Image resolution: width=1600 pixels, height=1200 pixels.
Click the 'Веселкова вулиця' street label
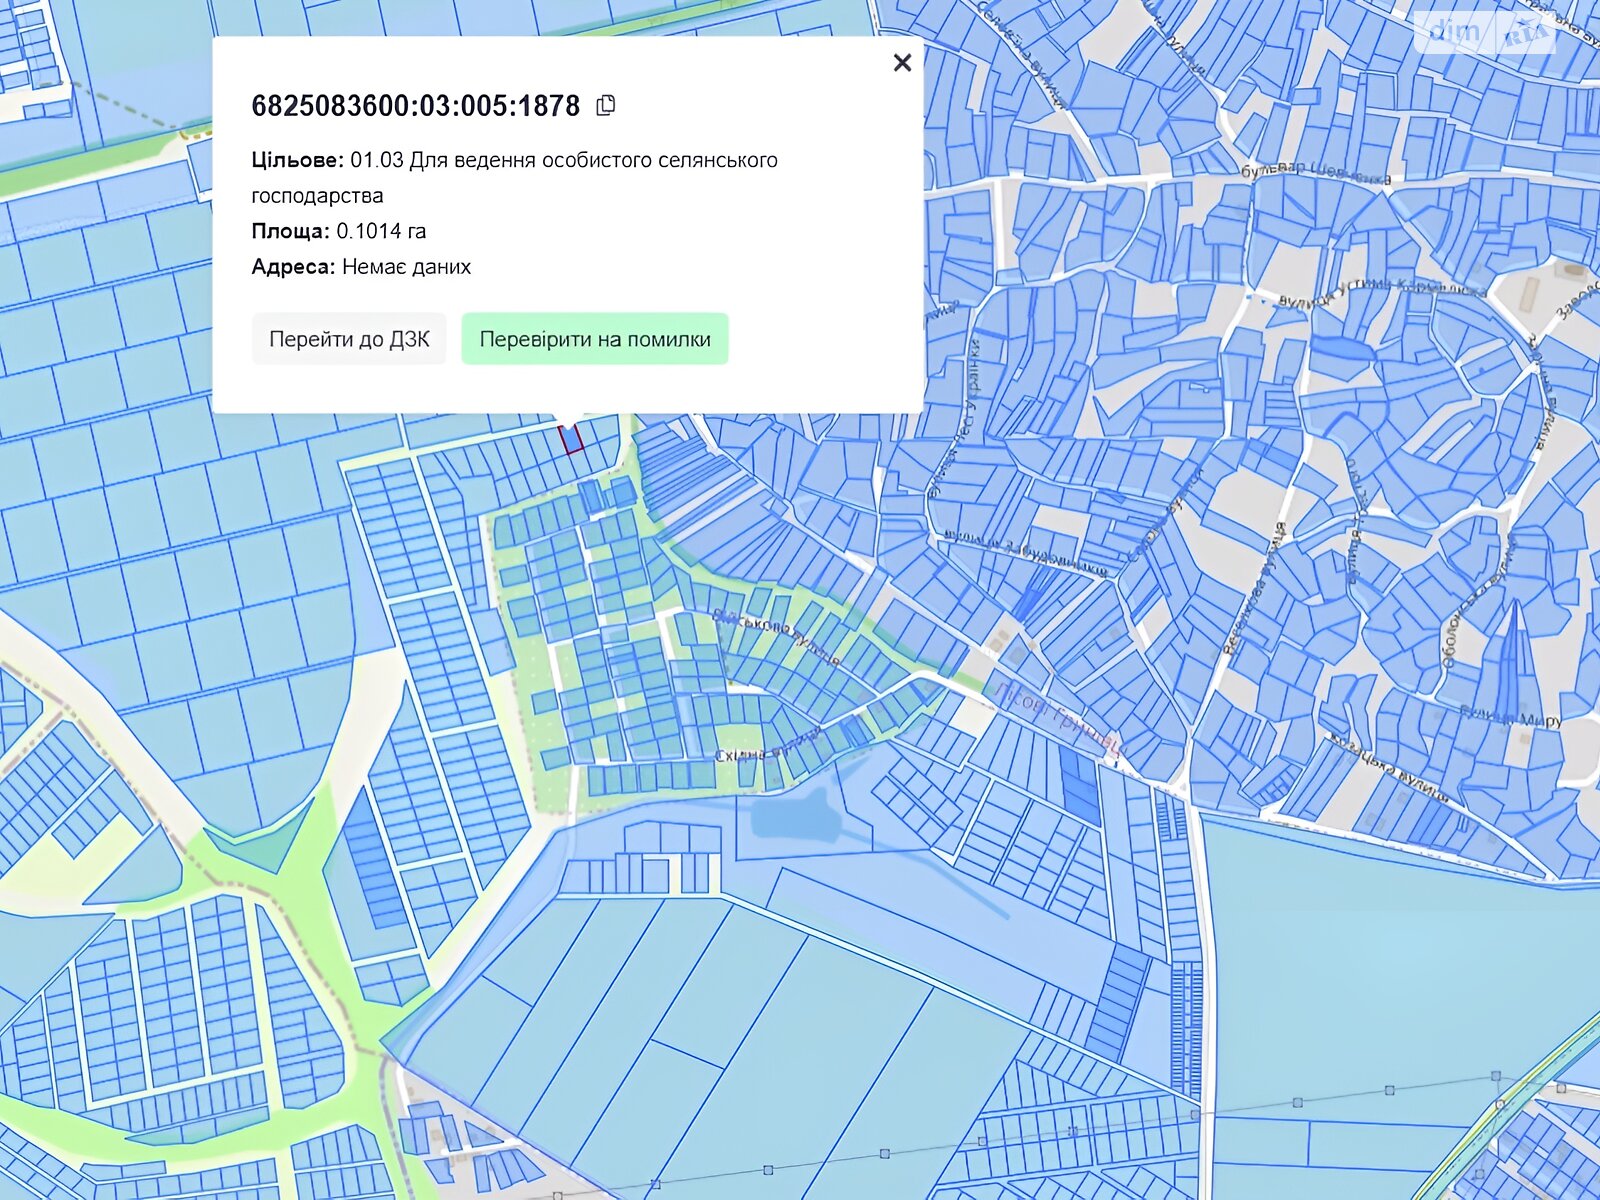point(1253,588)
